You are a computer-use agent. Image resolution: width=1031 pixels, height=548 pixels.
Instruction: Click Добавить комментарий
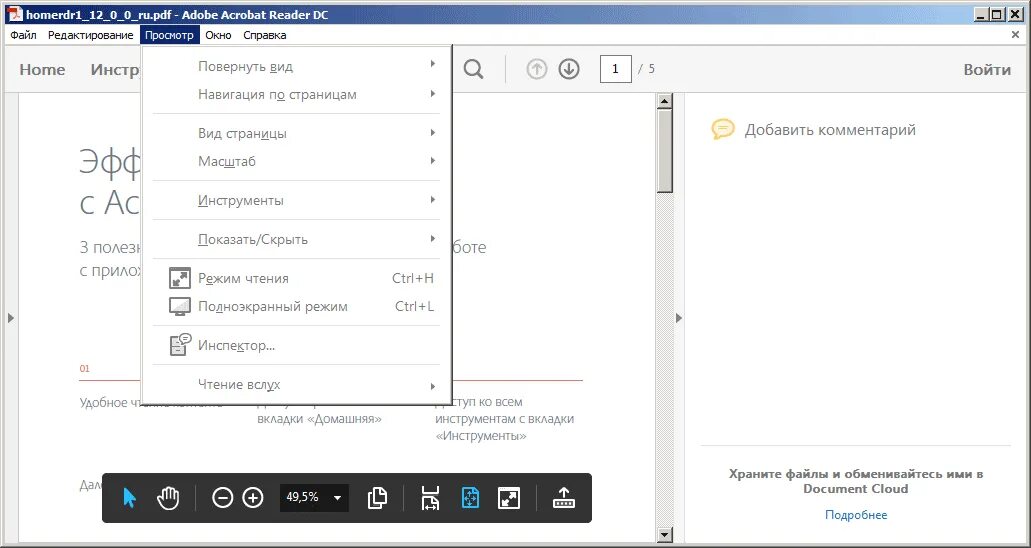830,130
